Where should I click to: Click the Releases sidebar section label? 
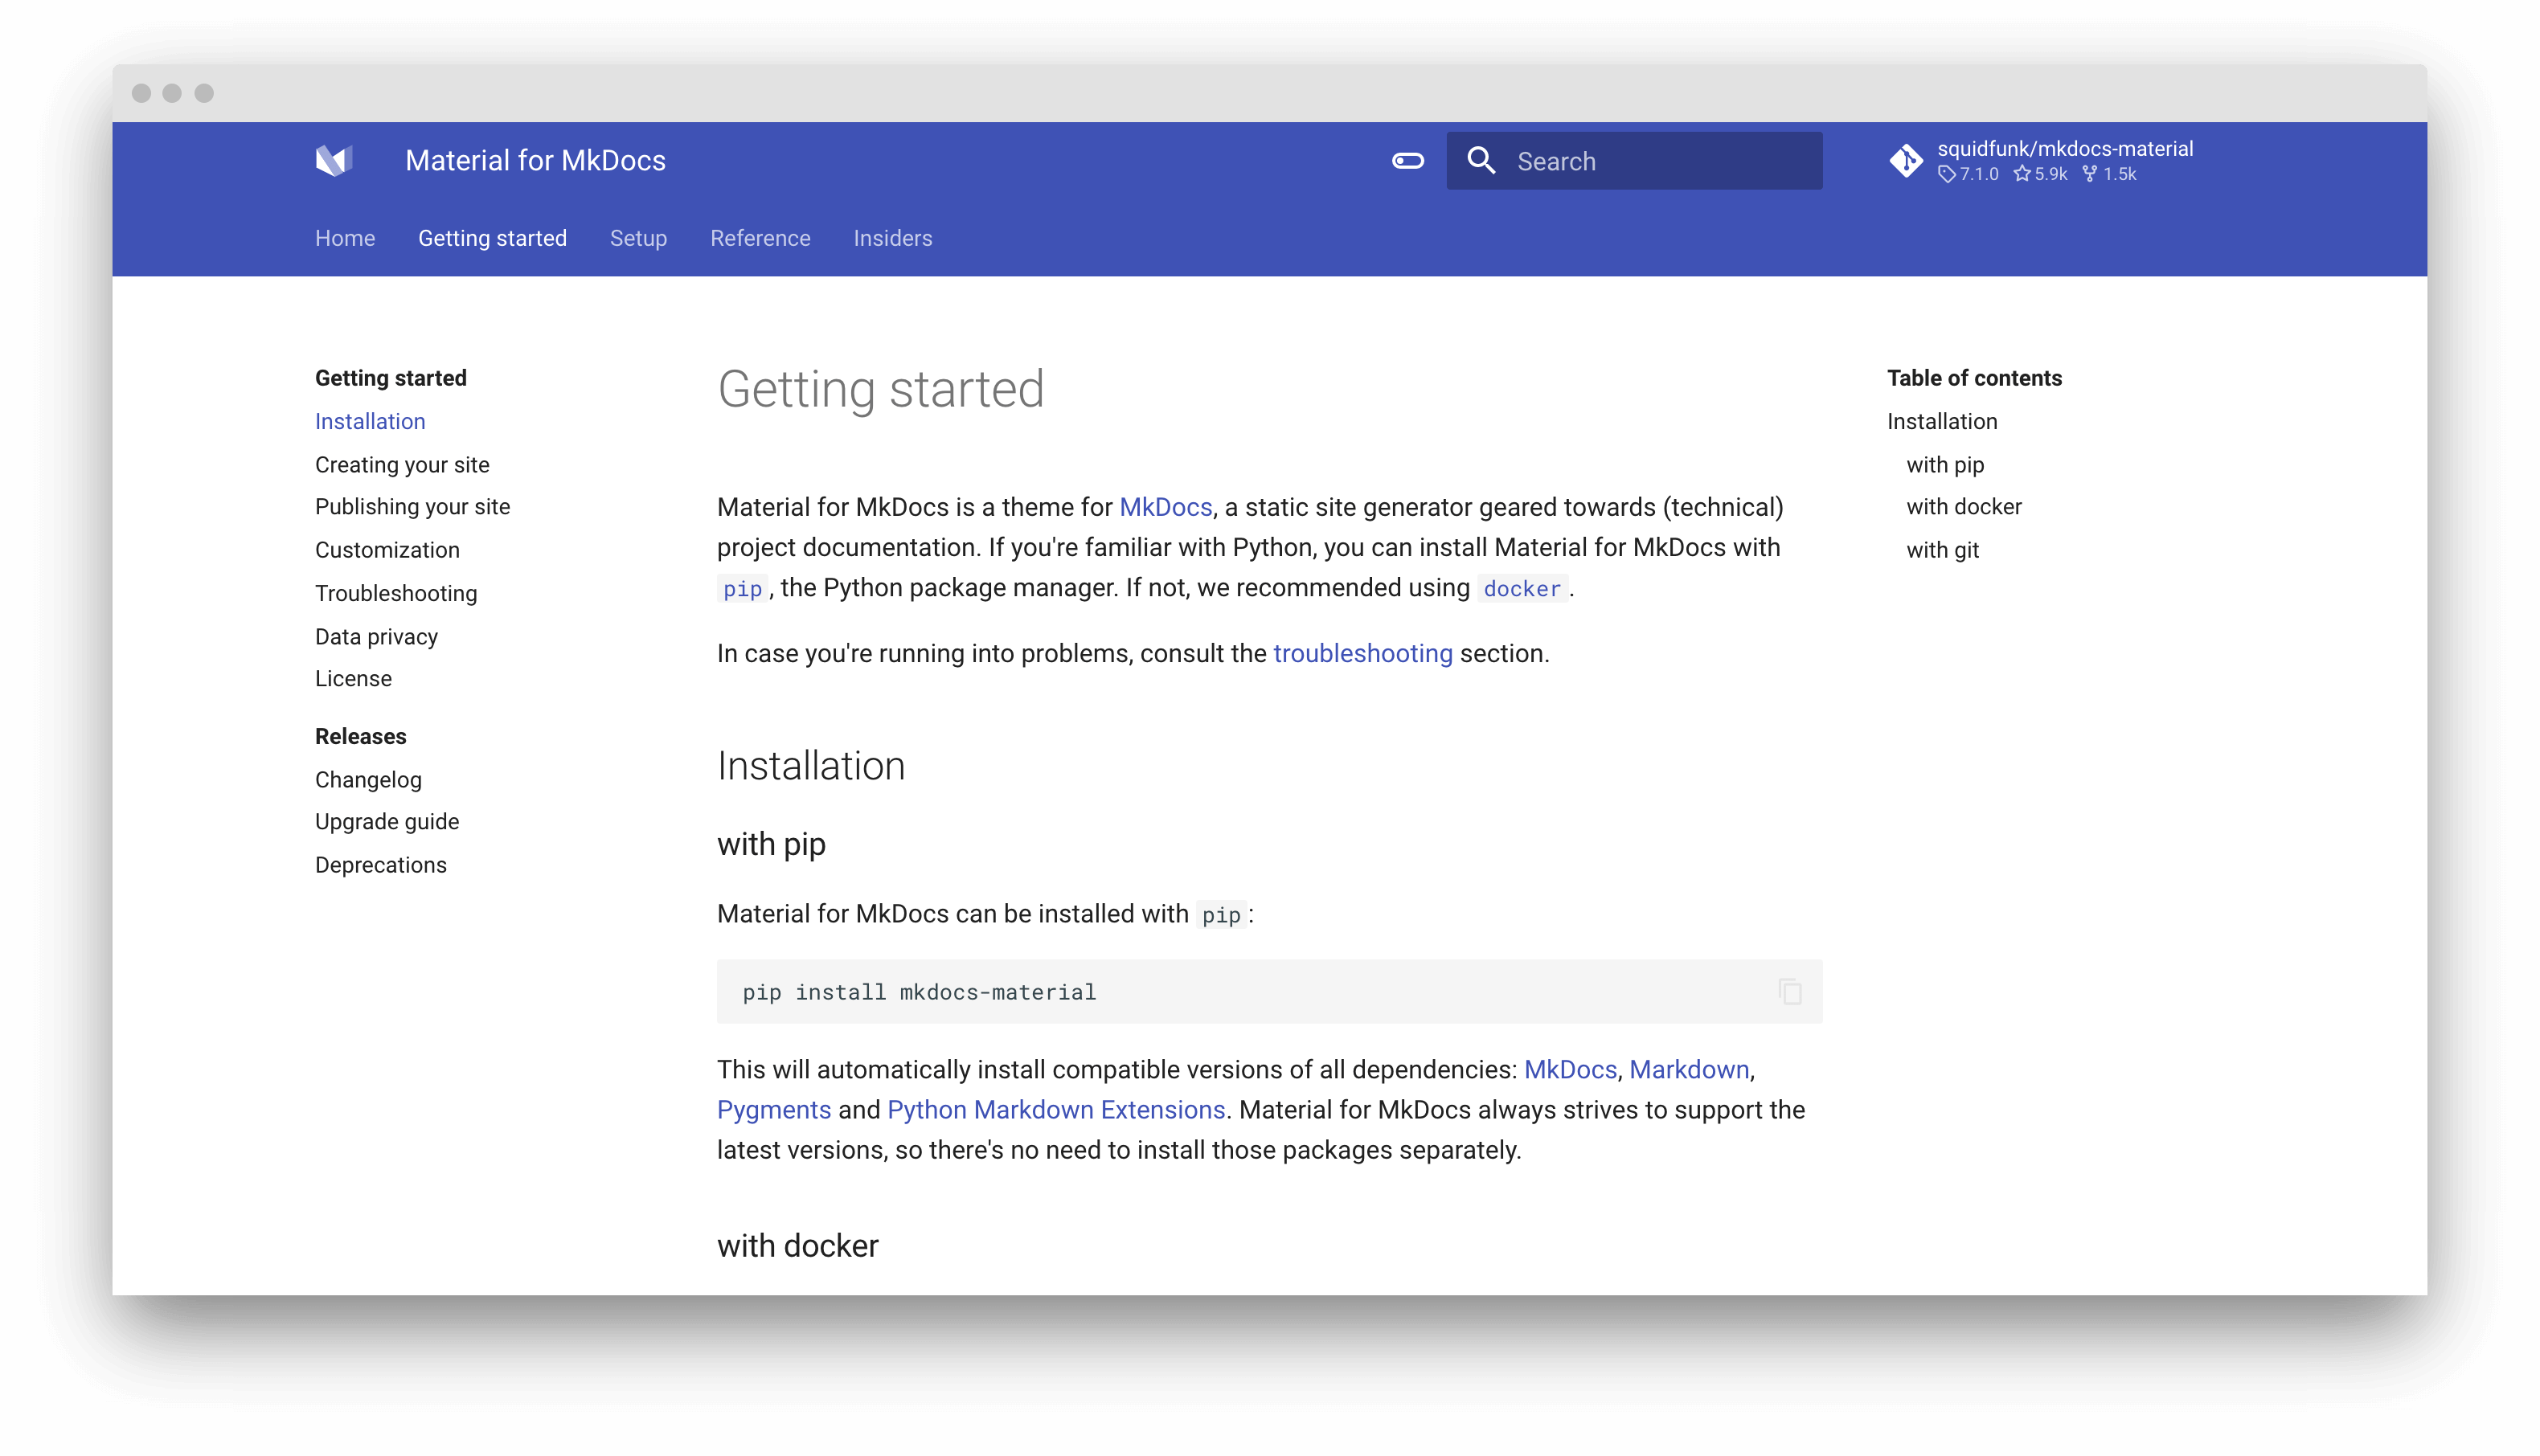click(x=360, y=736)
